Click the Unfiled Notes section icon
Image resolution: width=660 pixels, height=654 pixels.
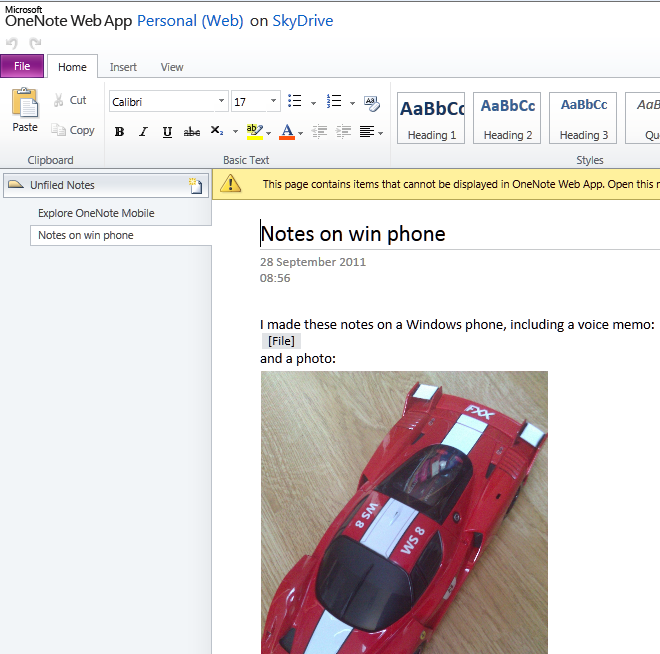coord(16,184)
